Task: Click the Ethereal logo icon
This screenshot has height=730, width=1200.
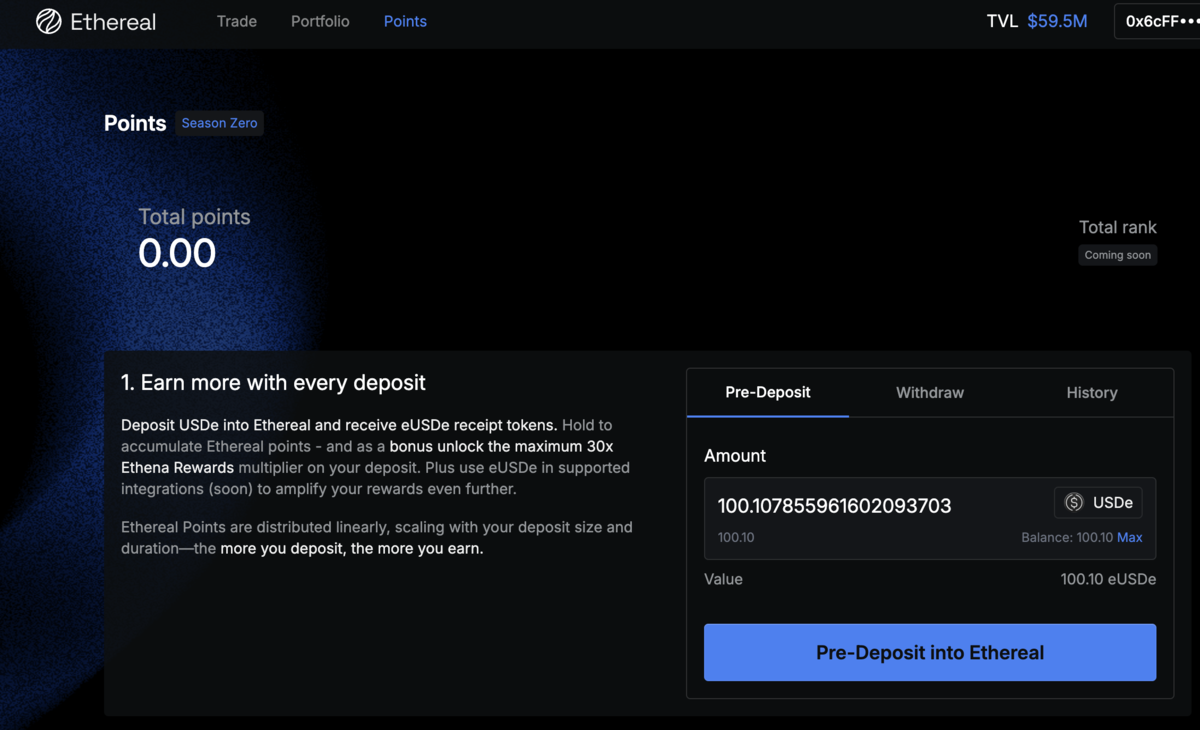Action: (x=49, y=21)
